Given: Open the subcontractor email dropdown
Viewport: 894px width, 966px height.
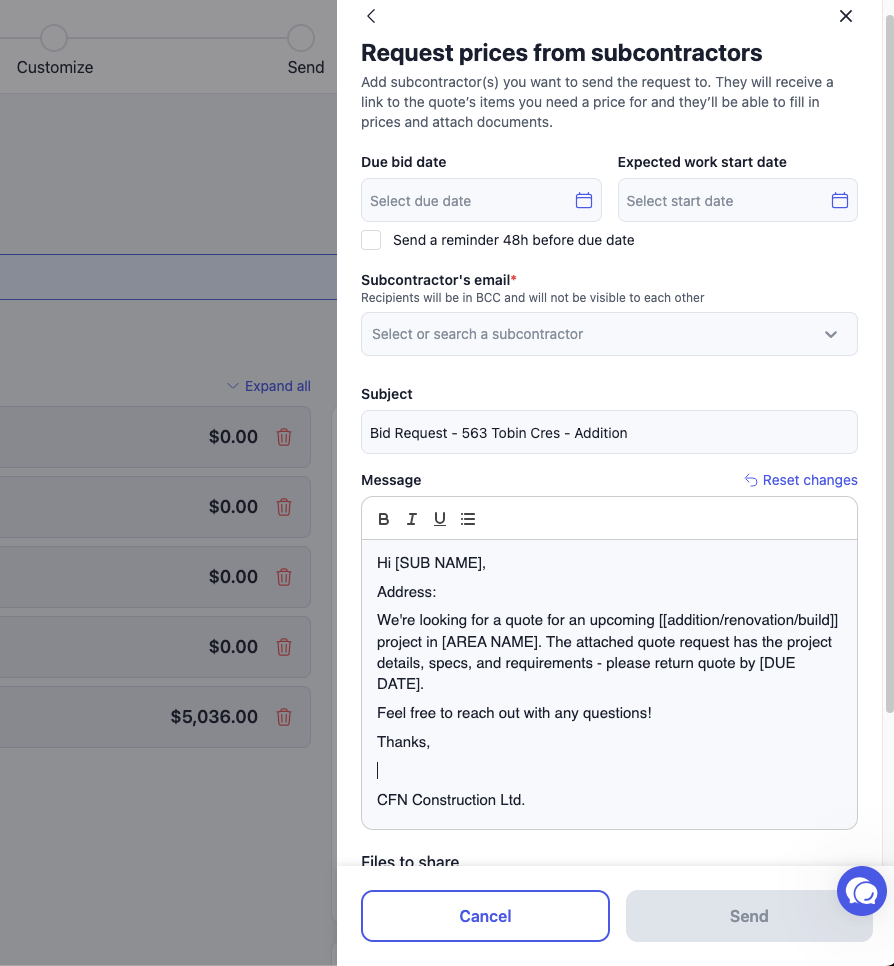Looking at the screenshot, I should tap(609, 334).
